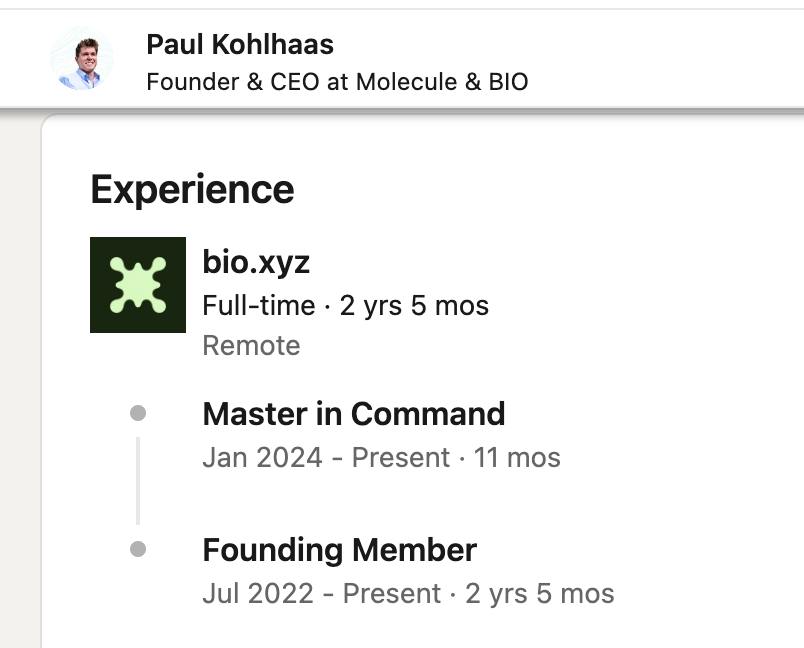Click the bullet dot beside Master in Command
The image size is (804, 648).
[138, 413]
